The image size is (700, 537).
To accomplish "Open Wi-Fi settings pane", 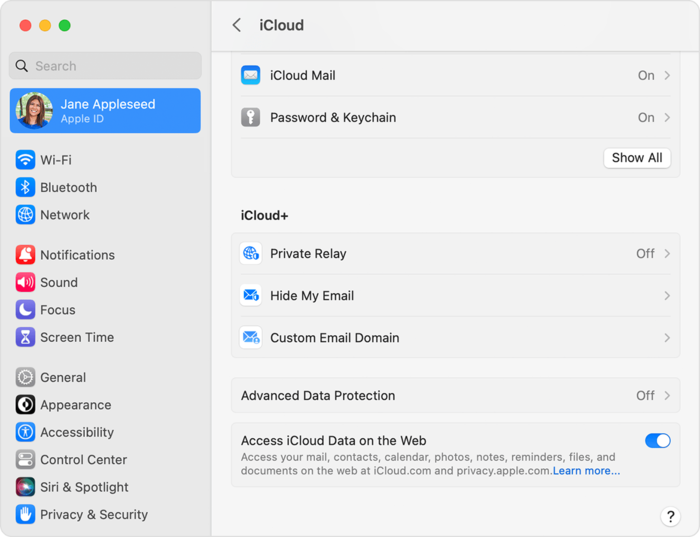I will [x=105, y=160].
